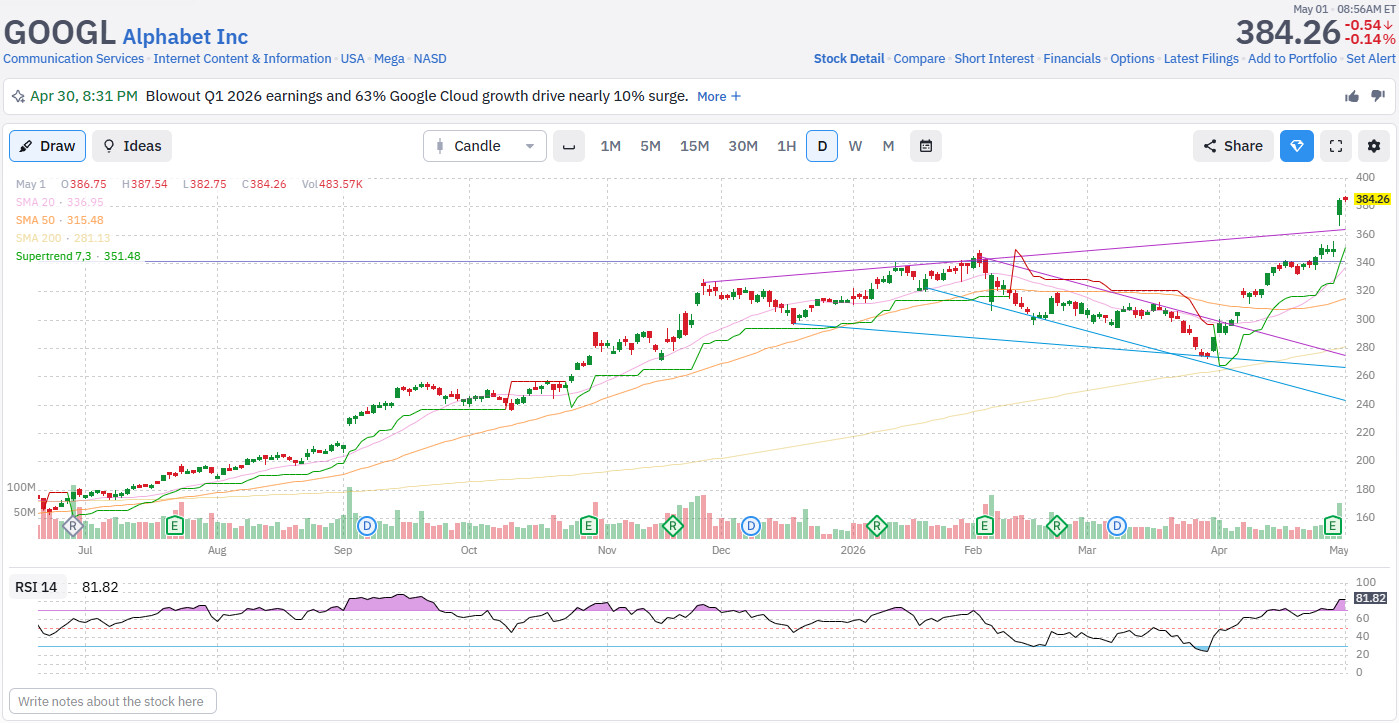Toggle the Draw mode button

click(47, 146)
